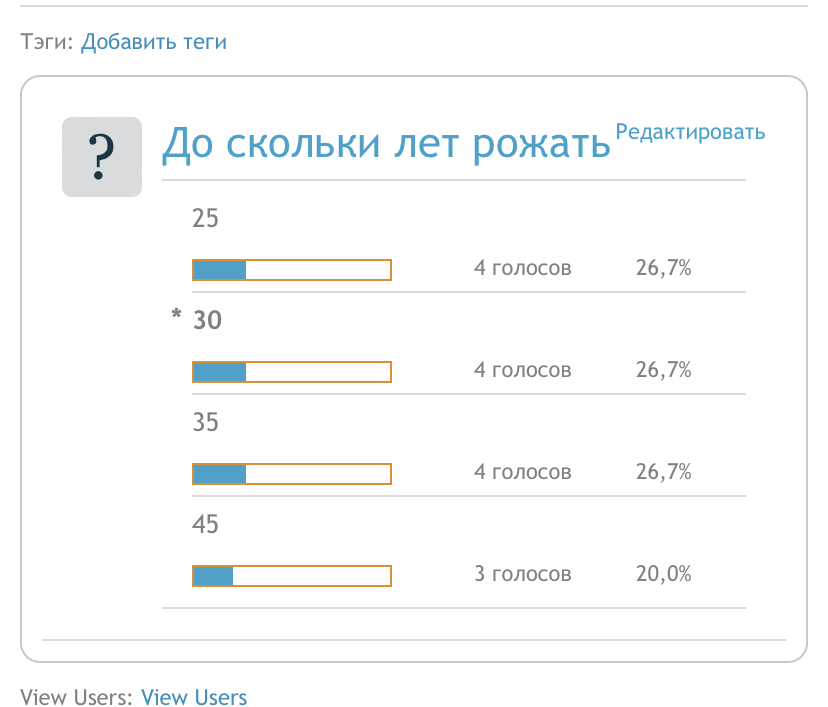
Task: Click the result bar for option 45
Action: (291, 575)
